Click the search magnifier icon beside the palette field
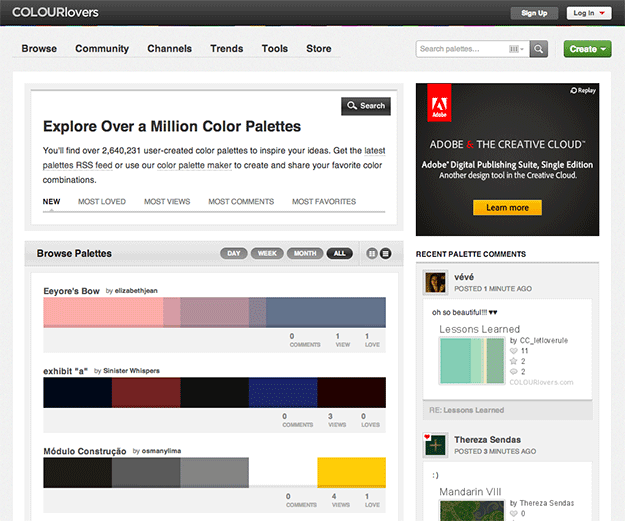The height and width of the screenshot is (521, 625). [539, 48]
